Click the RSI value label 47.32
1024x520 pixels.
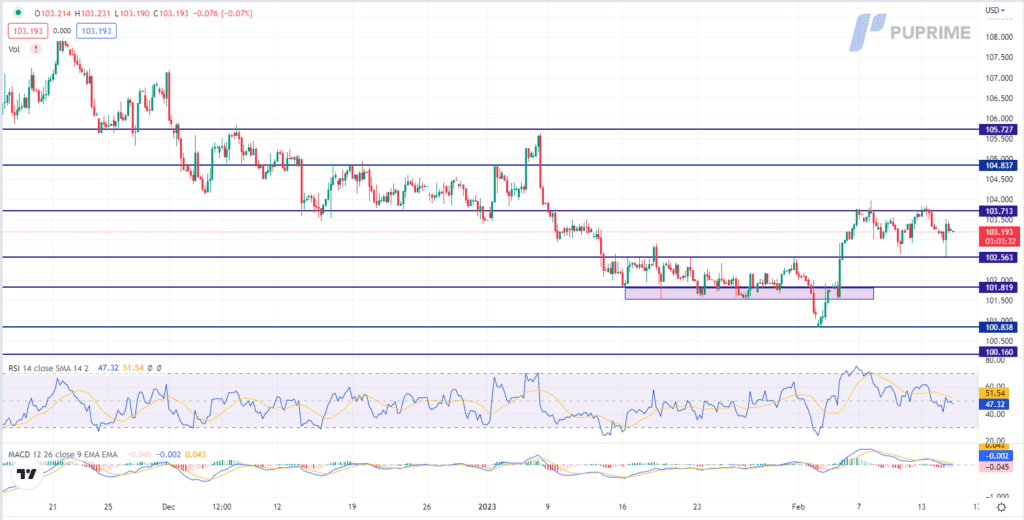coord(996,405)
